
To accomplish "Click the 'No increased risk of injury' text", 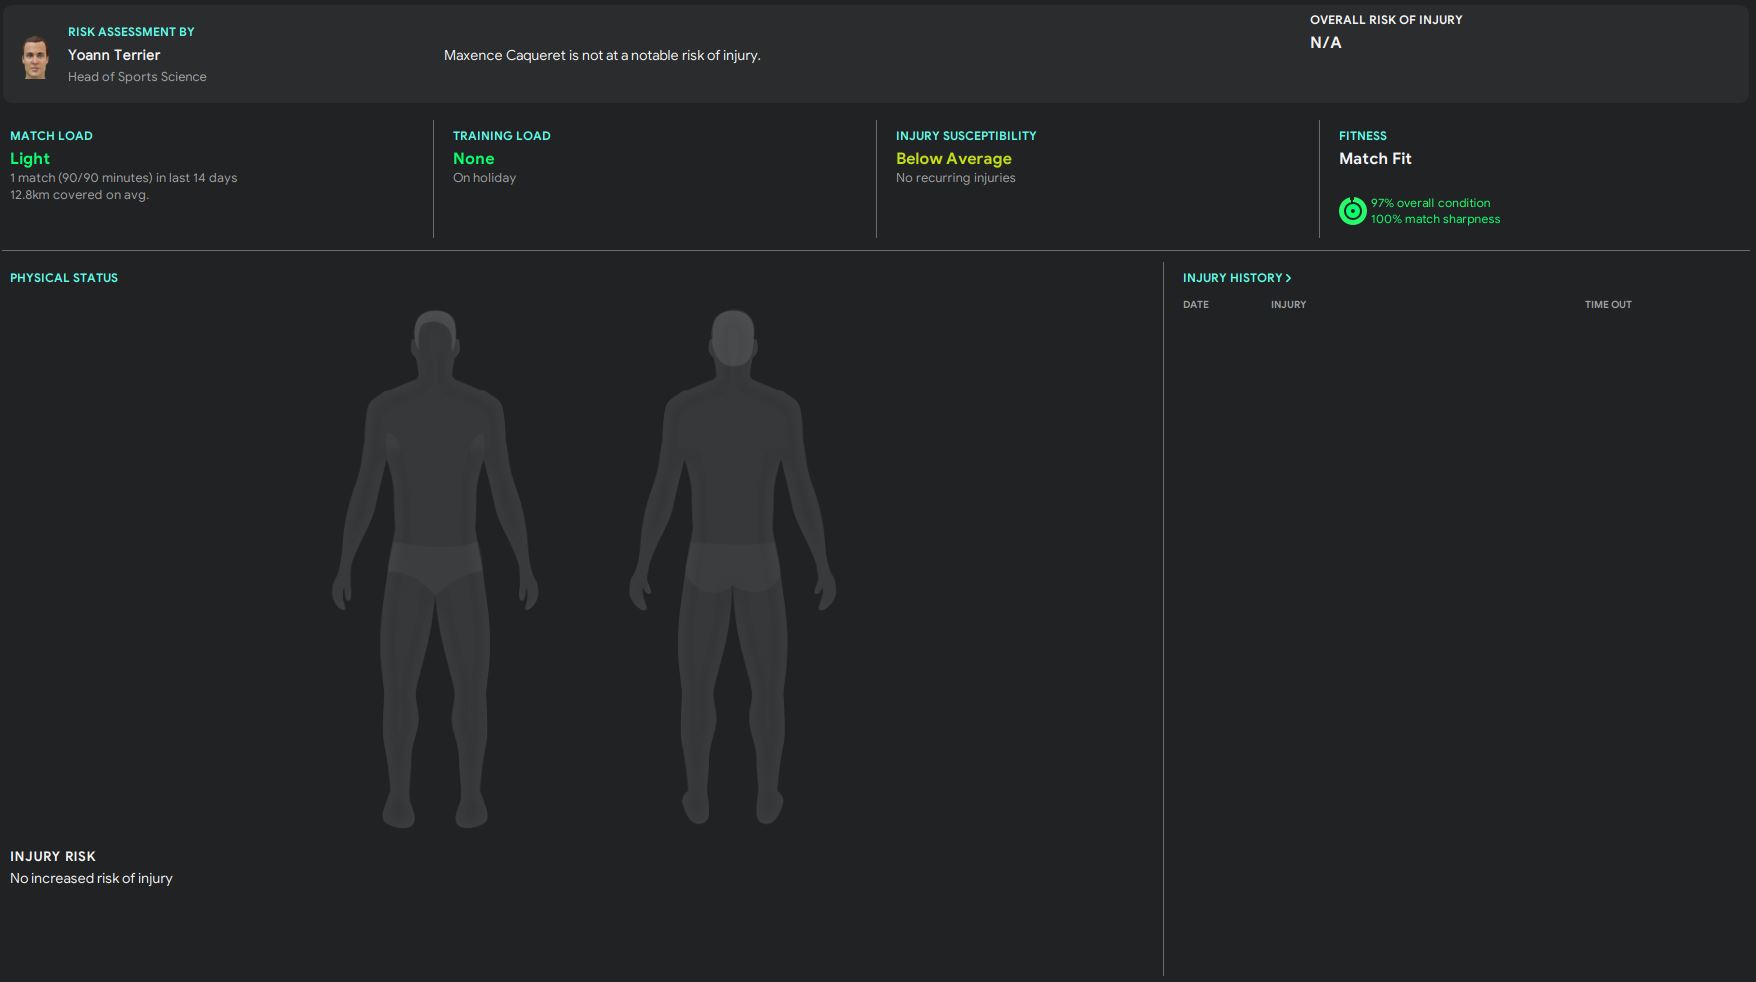I will click(x=91, y=879).
